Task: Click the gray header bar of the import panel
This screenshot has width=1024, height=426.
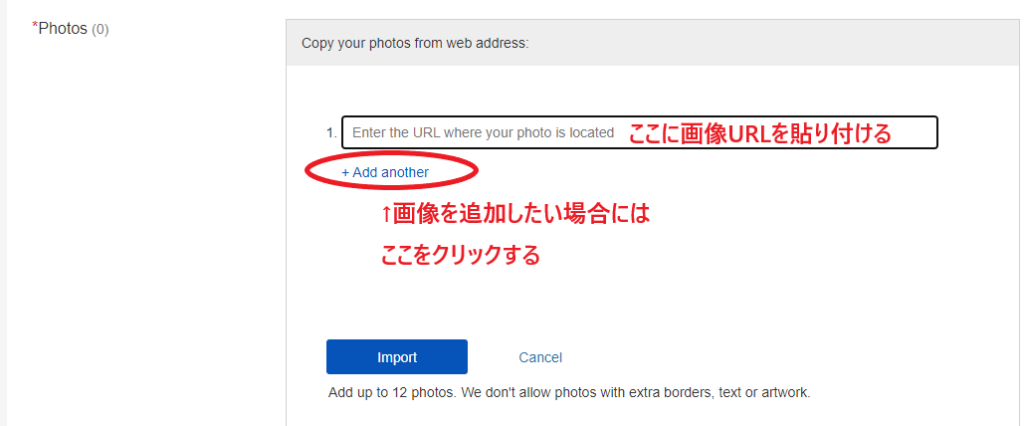Action: point(654,43)
